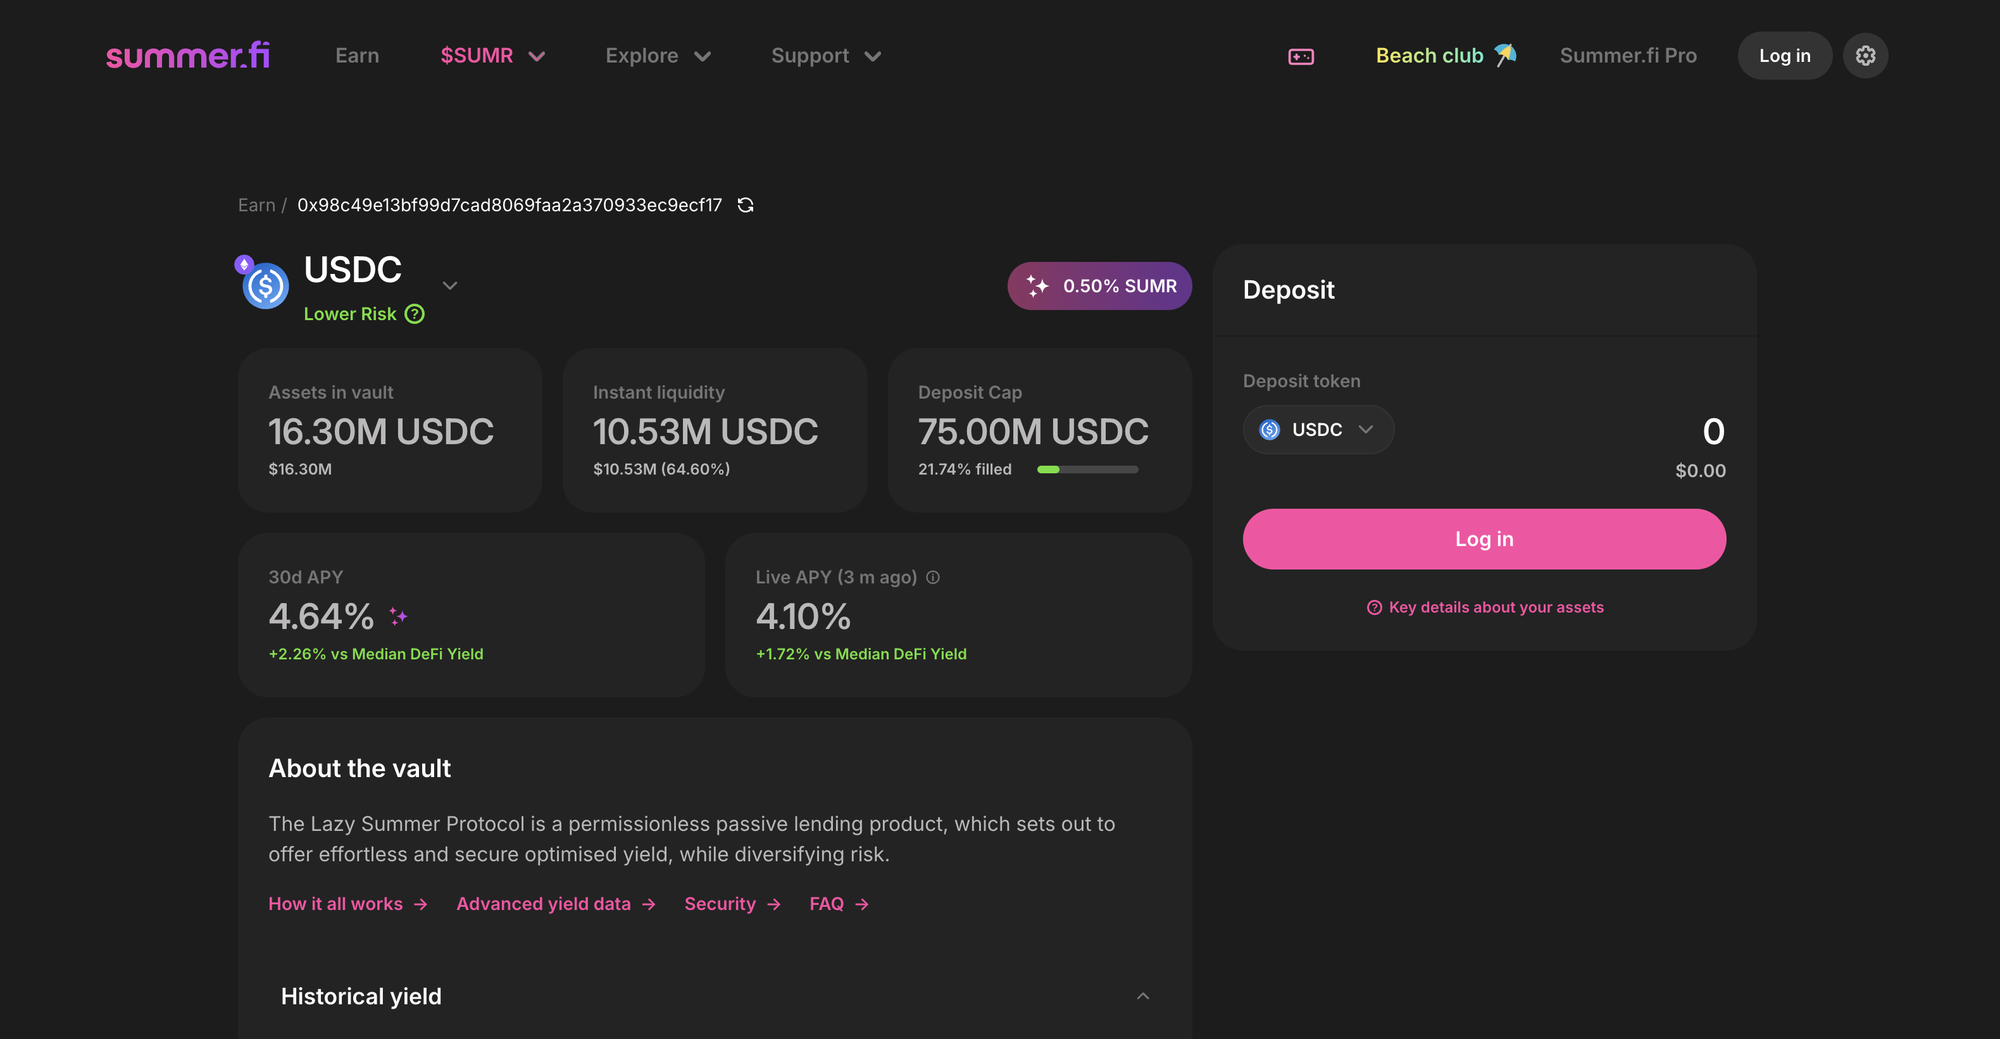Image resolution: width=2000 pixels, height=1039 pixels.
Task: Open the How it all works link
Action: 348,904
